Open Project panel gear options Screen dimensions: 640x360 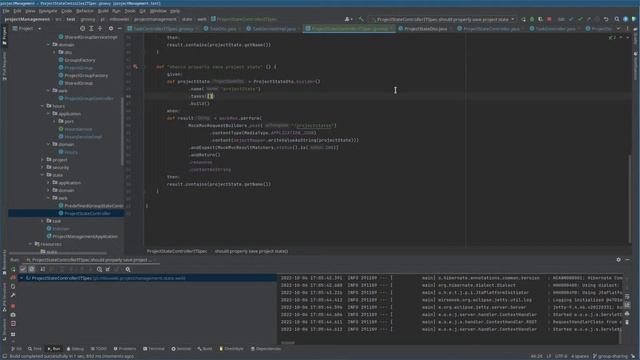tap(111, 29)
